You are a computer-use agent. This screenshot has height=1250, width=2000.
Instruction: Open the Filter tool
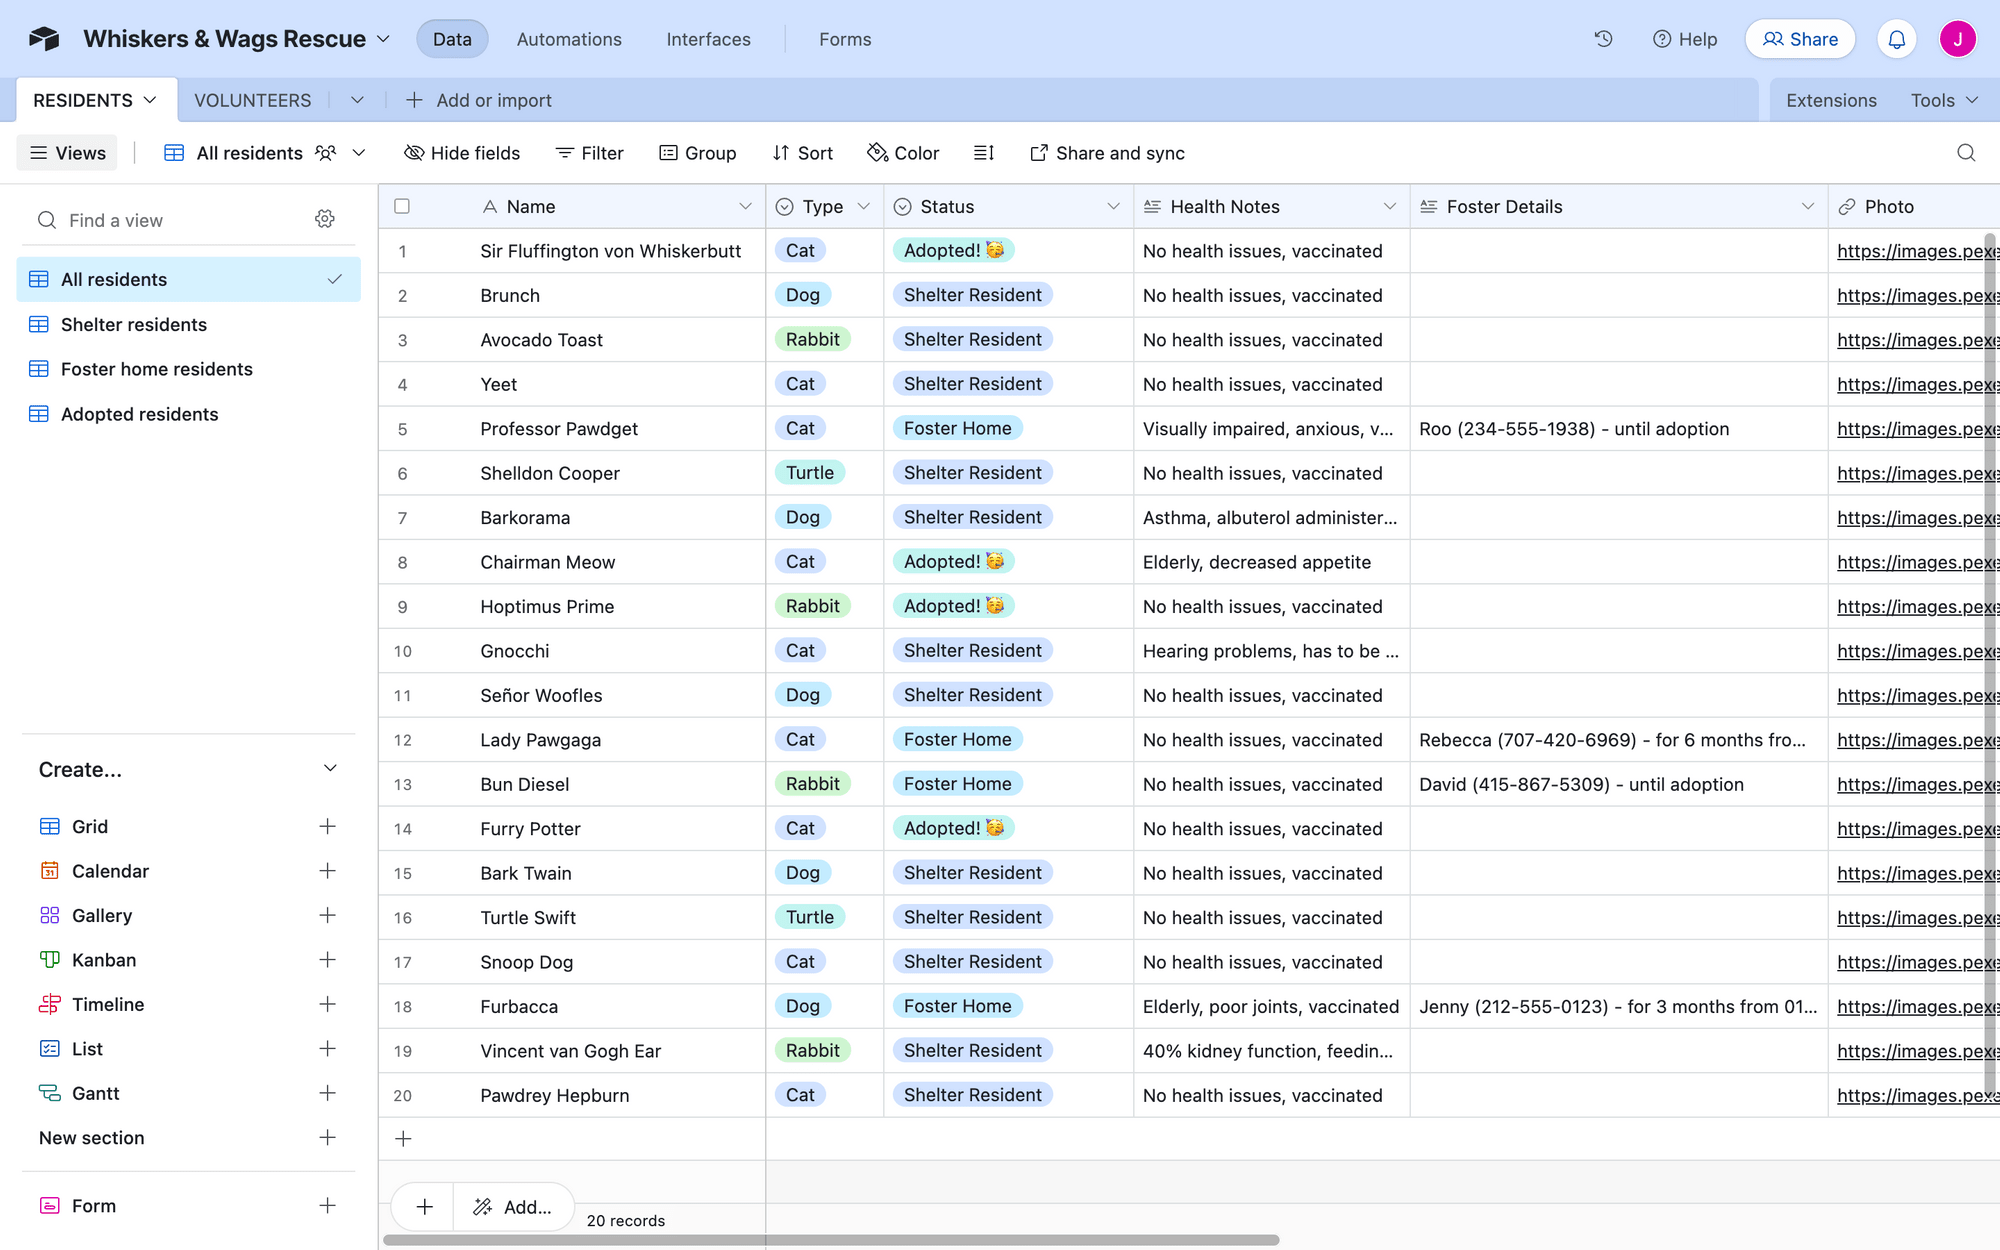(589, 152)
